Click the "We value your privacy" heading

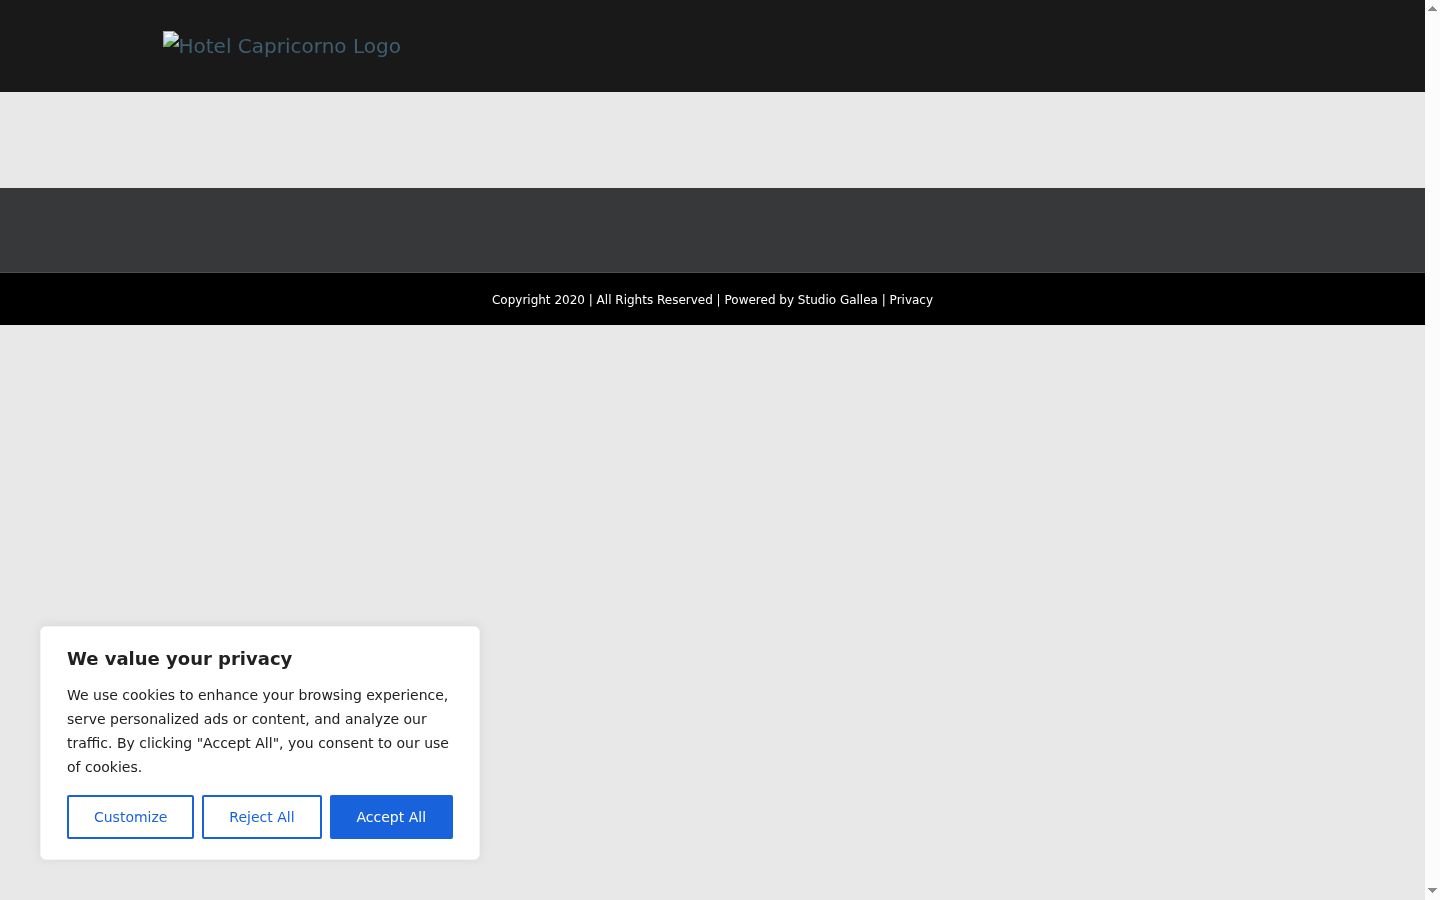point(180,659)
